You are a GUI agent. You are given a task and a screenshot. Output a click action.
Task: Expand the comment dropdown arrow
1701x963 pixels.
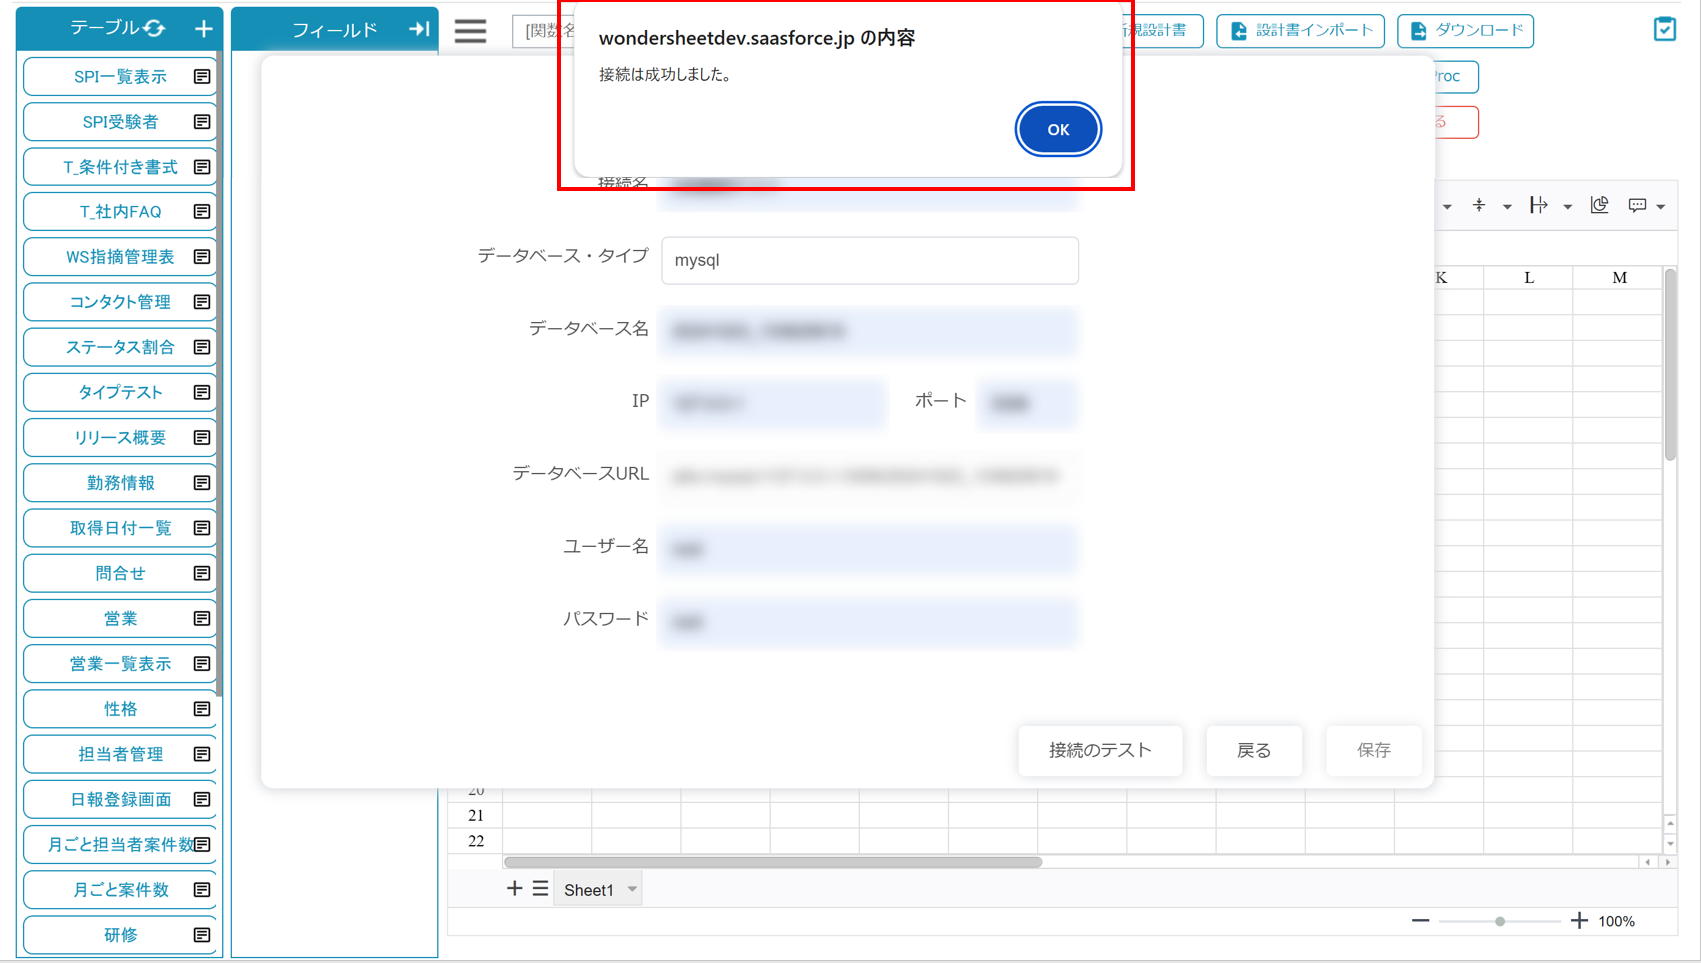click(1661, 207)
